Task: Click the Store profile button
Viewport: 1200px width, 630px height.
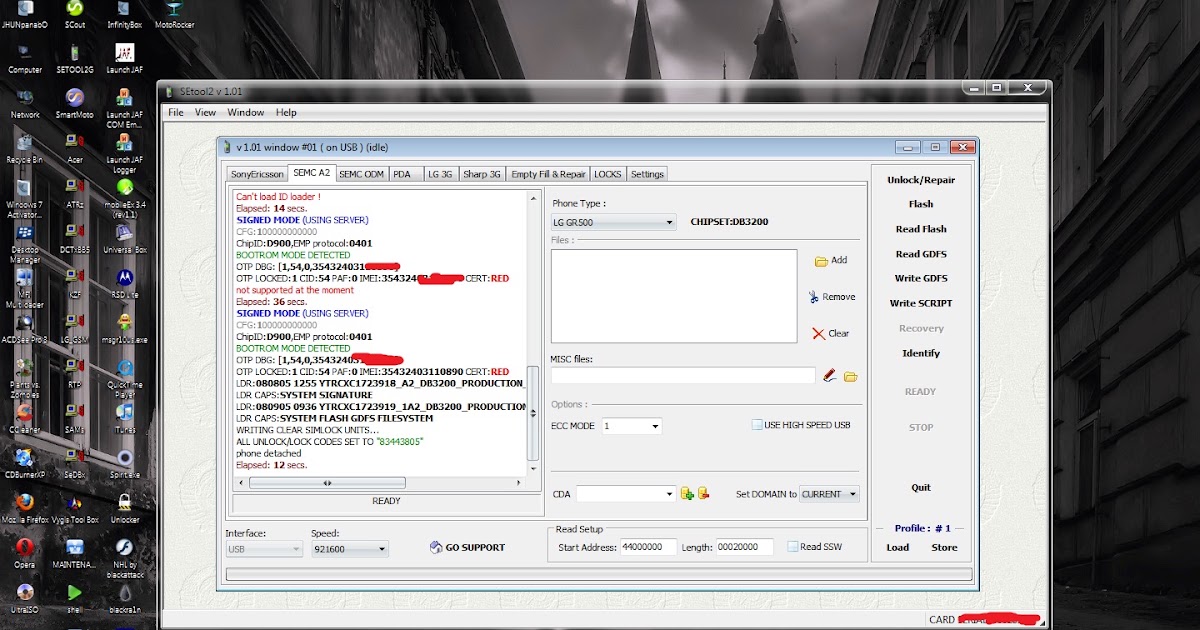Action: tap(944, 547)
